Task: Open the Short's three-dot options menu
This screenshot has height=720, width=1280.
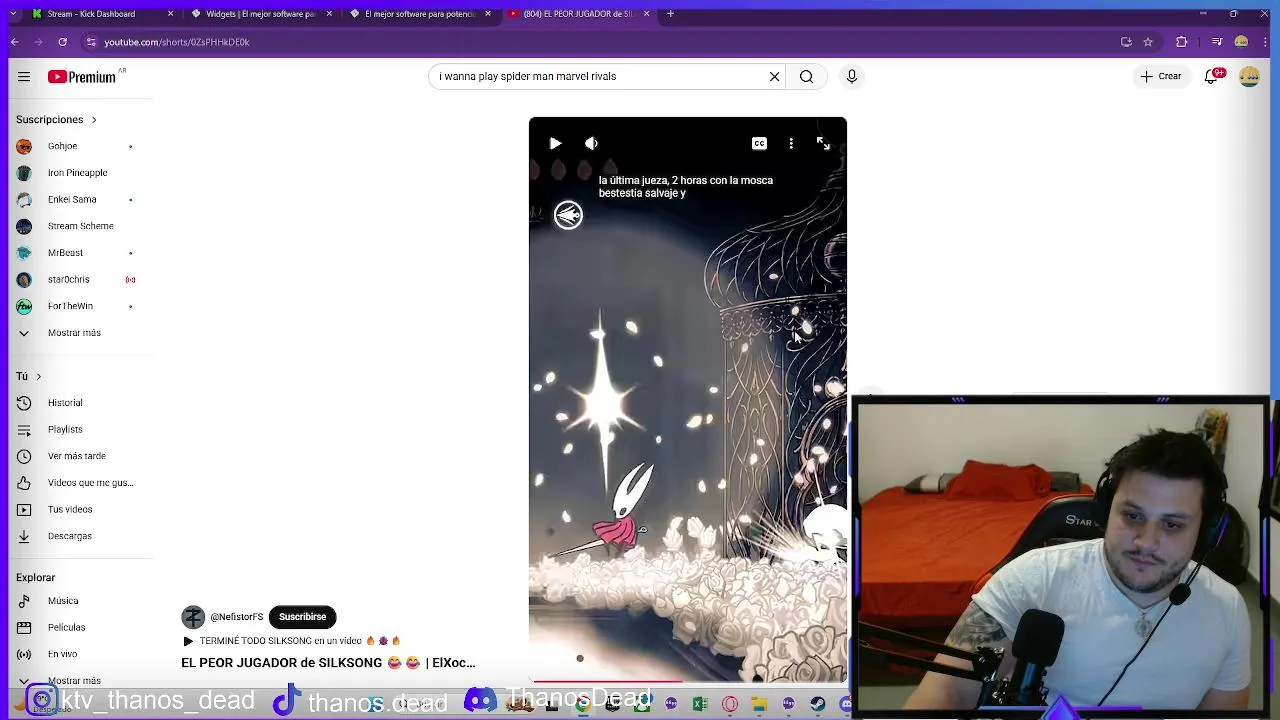Action: (x=791, y=143)
